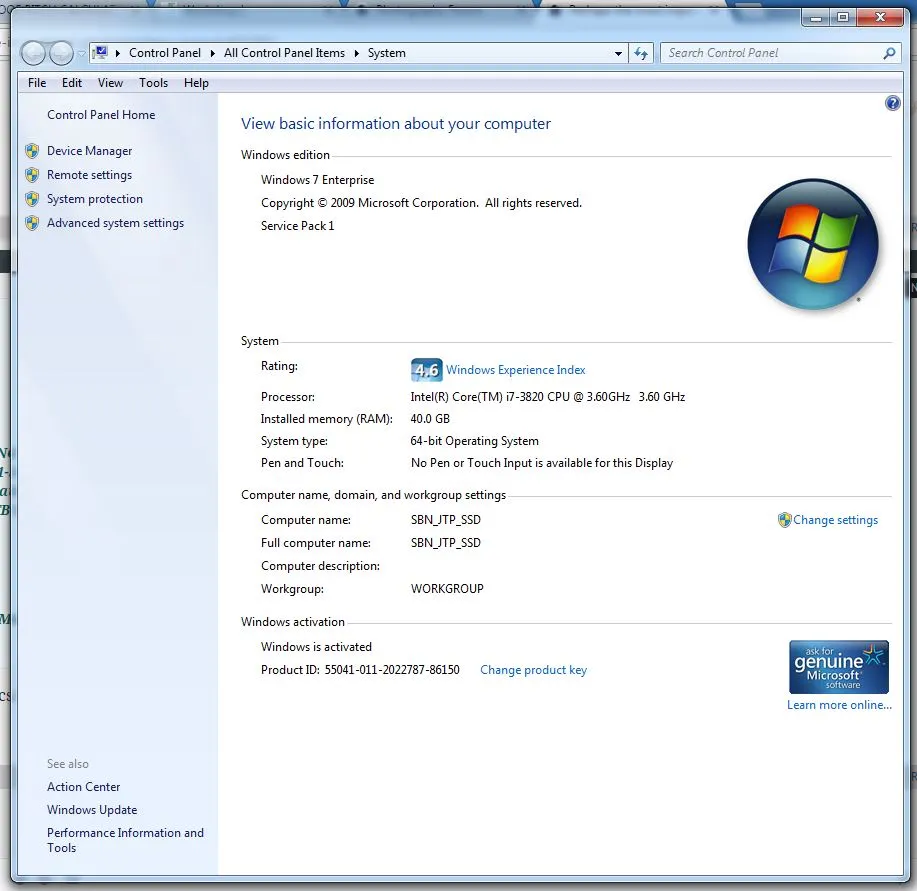Open the Tools menu
The image size is (917, 891).
[x=153, y=83]
